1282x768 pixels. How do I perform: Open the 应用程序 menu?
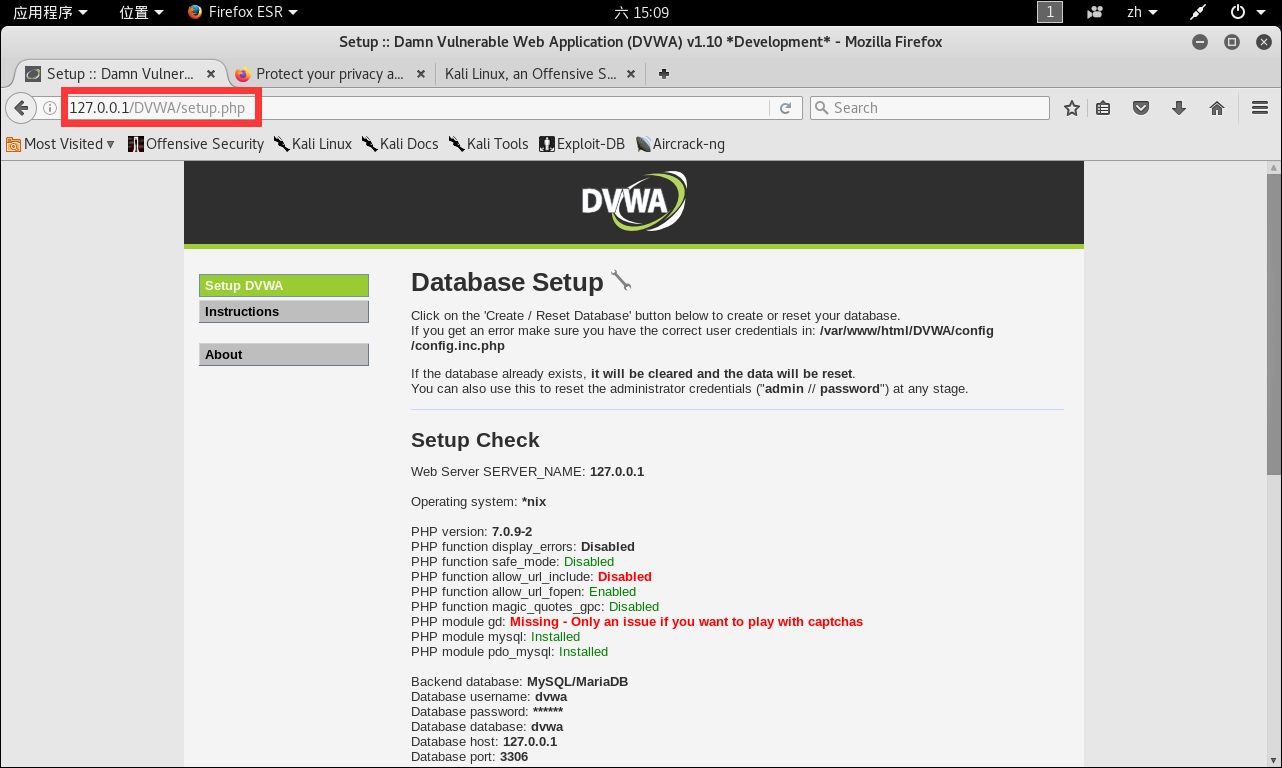[x=46, y=12]
